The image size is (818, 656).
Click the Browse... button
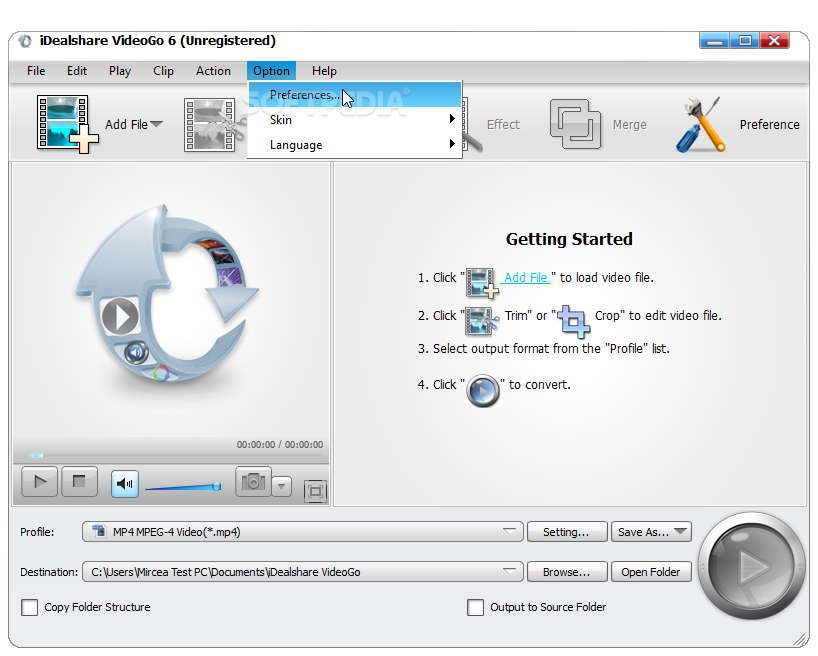567,572
